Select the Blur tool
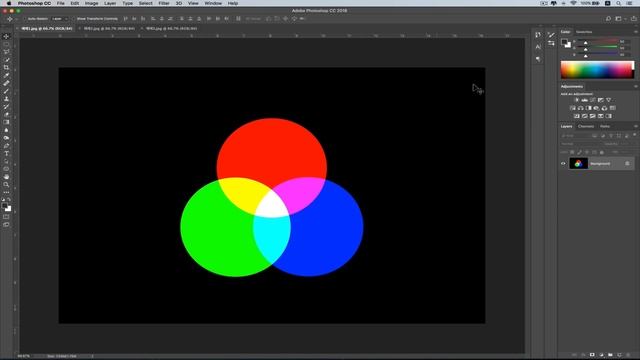This screenshot has height=360, width=640. (x=6, y=130)
